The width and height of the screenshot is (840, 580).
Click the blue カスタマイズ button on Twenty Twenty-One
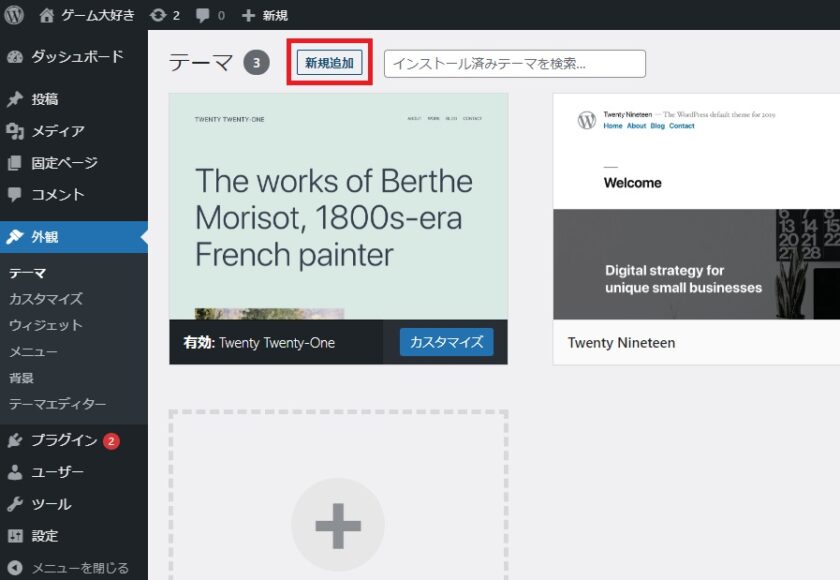pos(446,342)
